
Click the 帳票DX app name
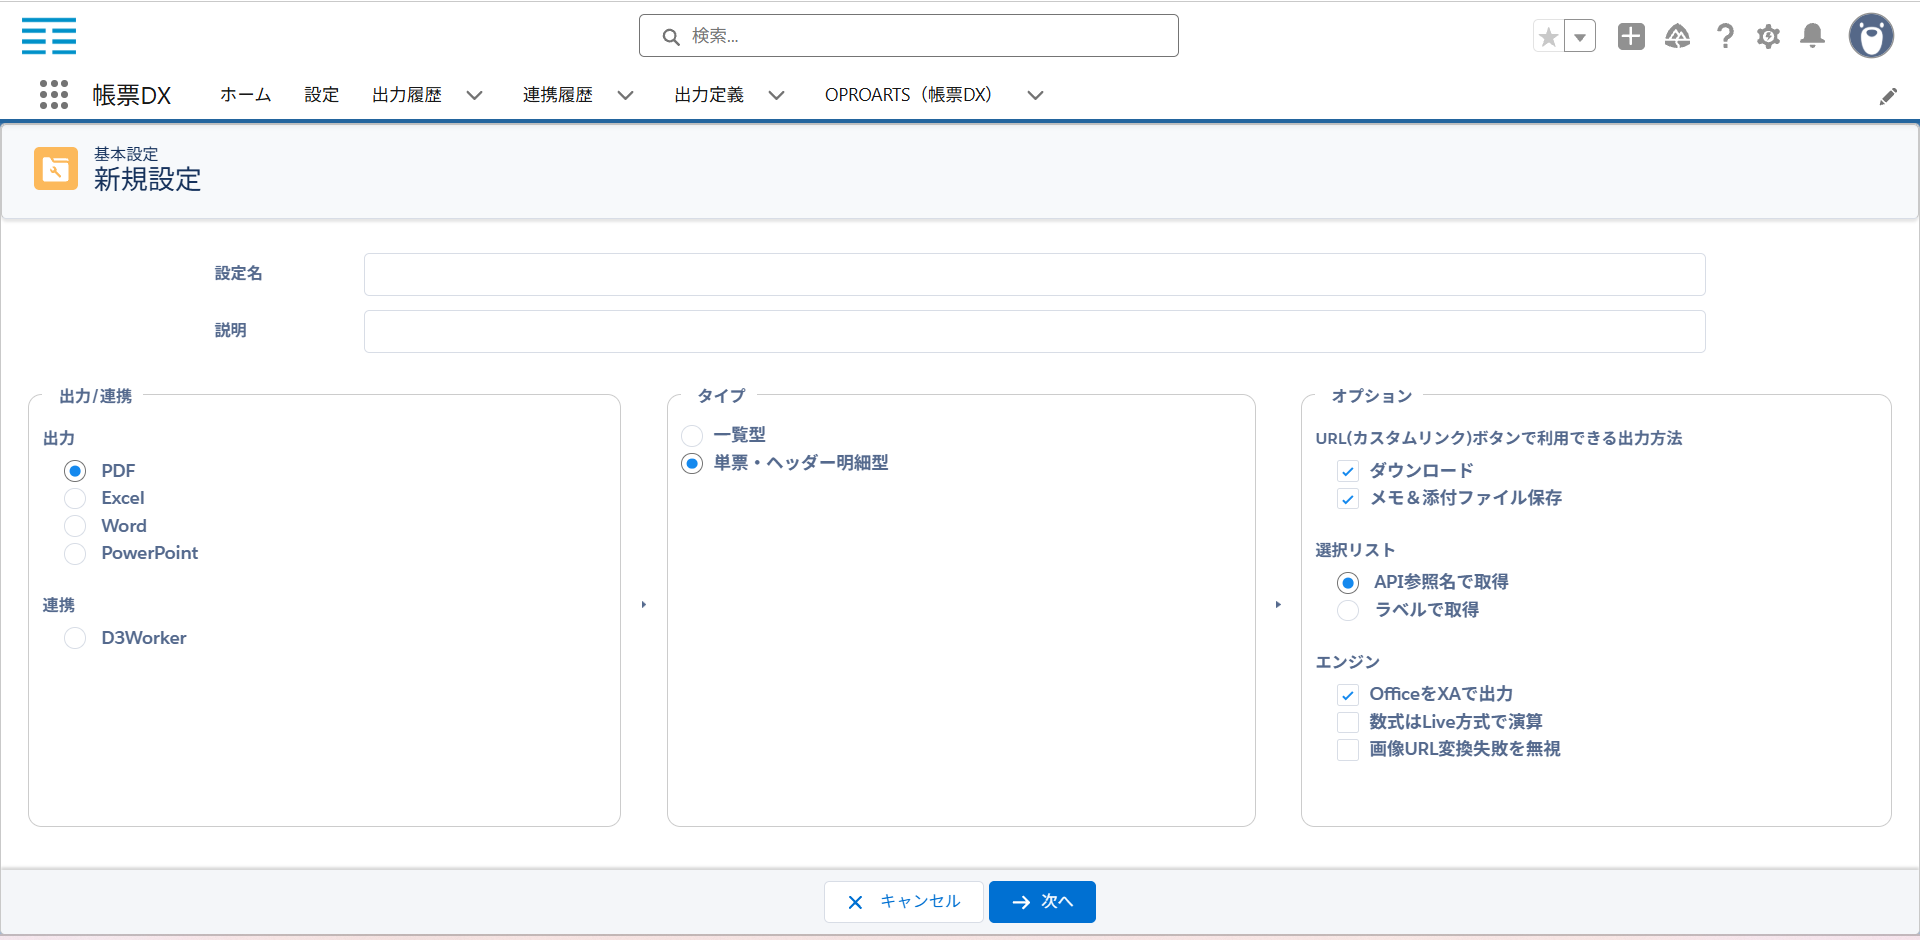tap(132, 95)
